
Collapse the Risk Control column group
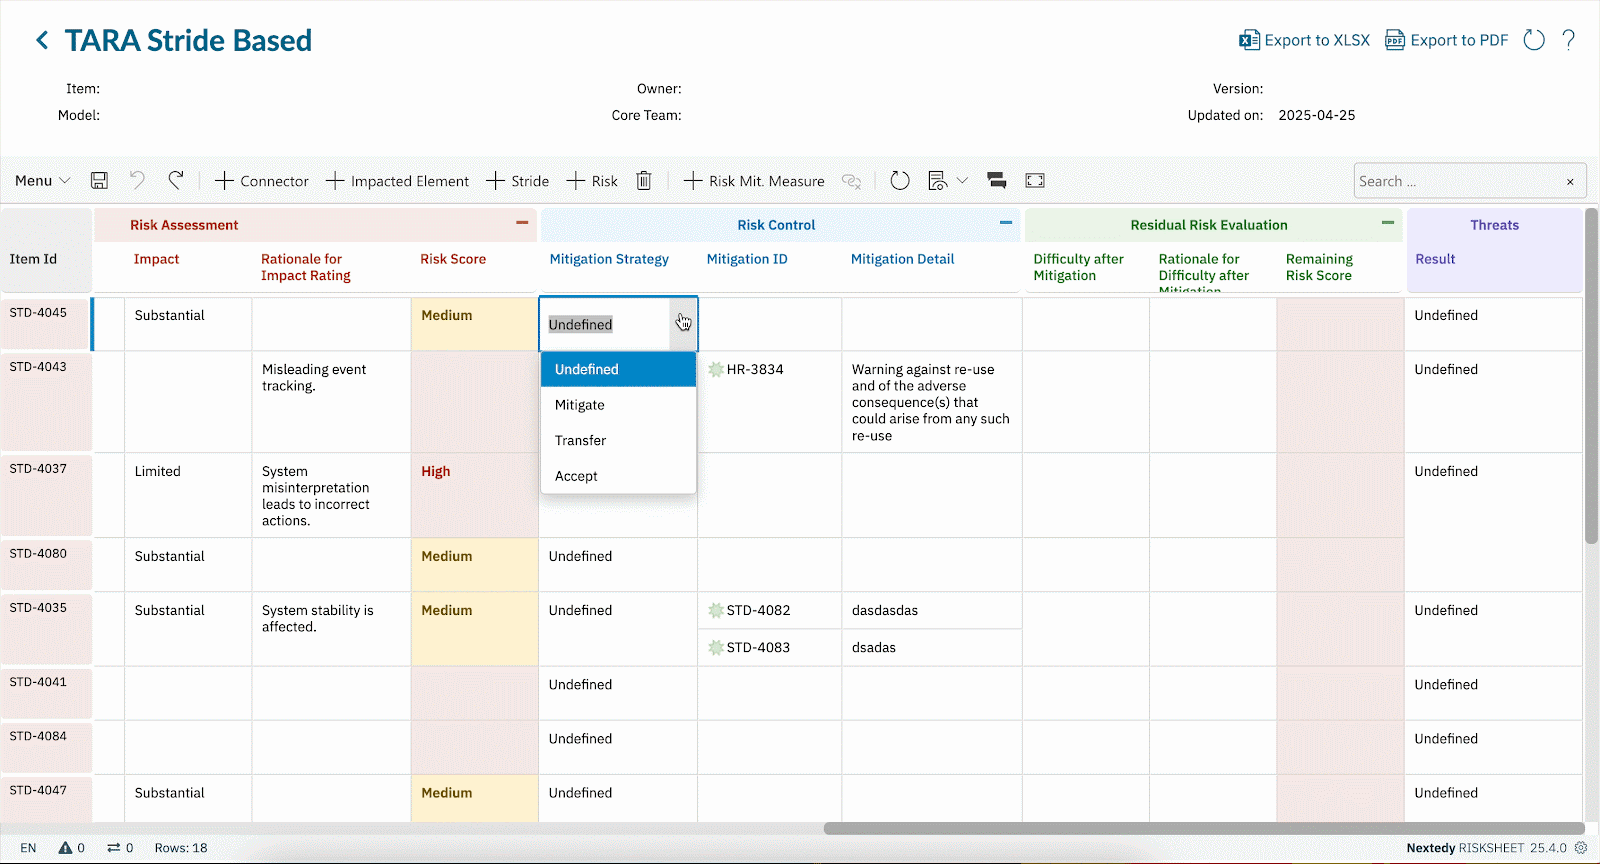1006,223
